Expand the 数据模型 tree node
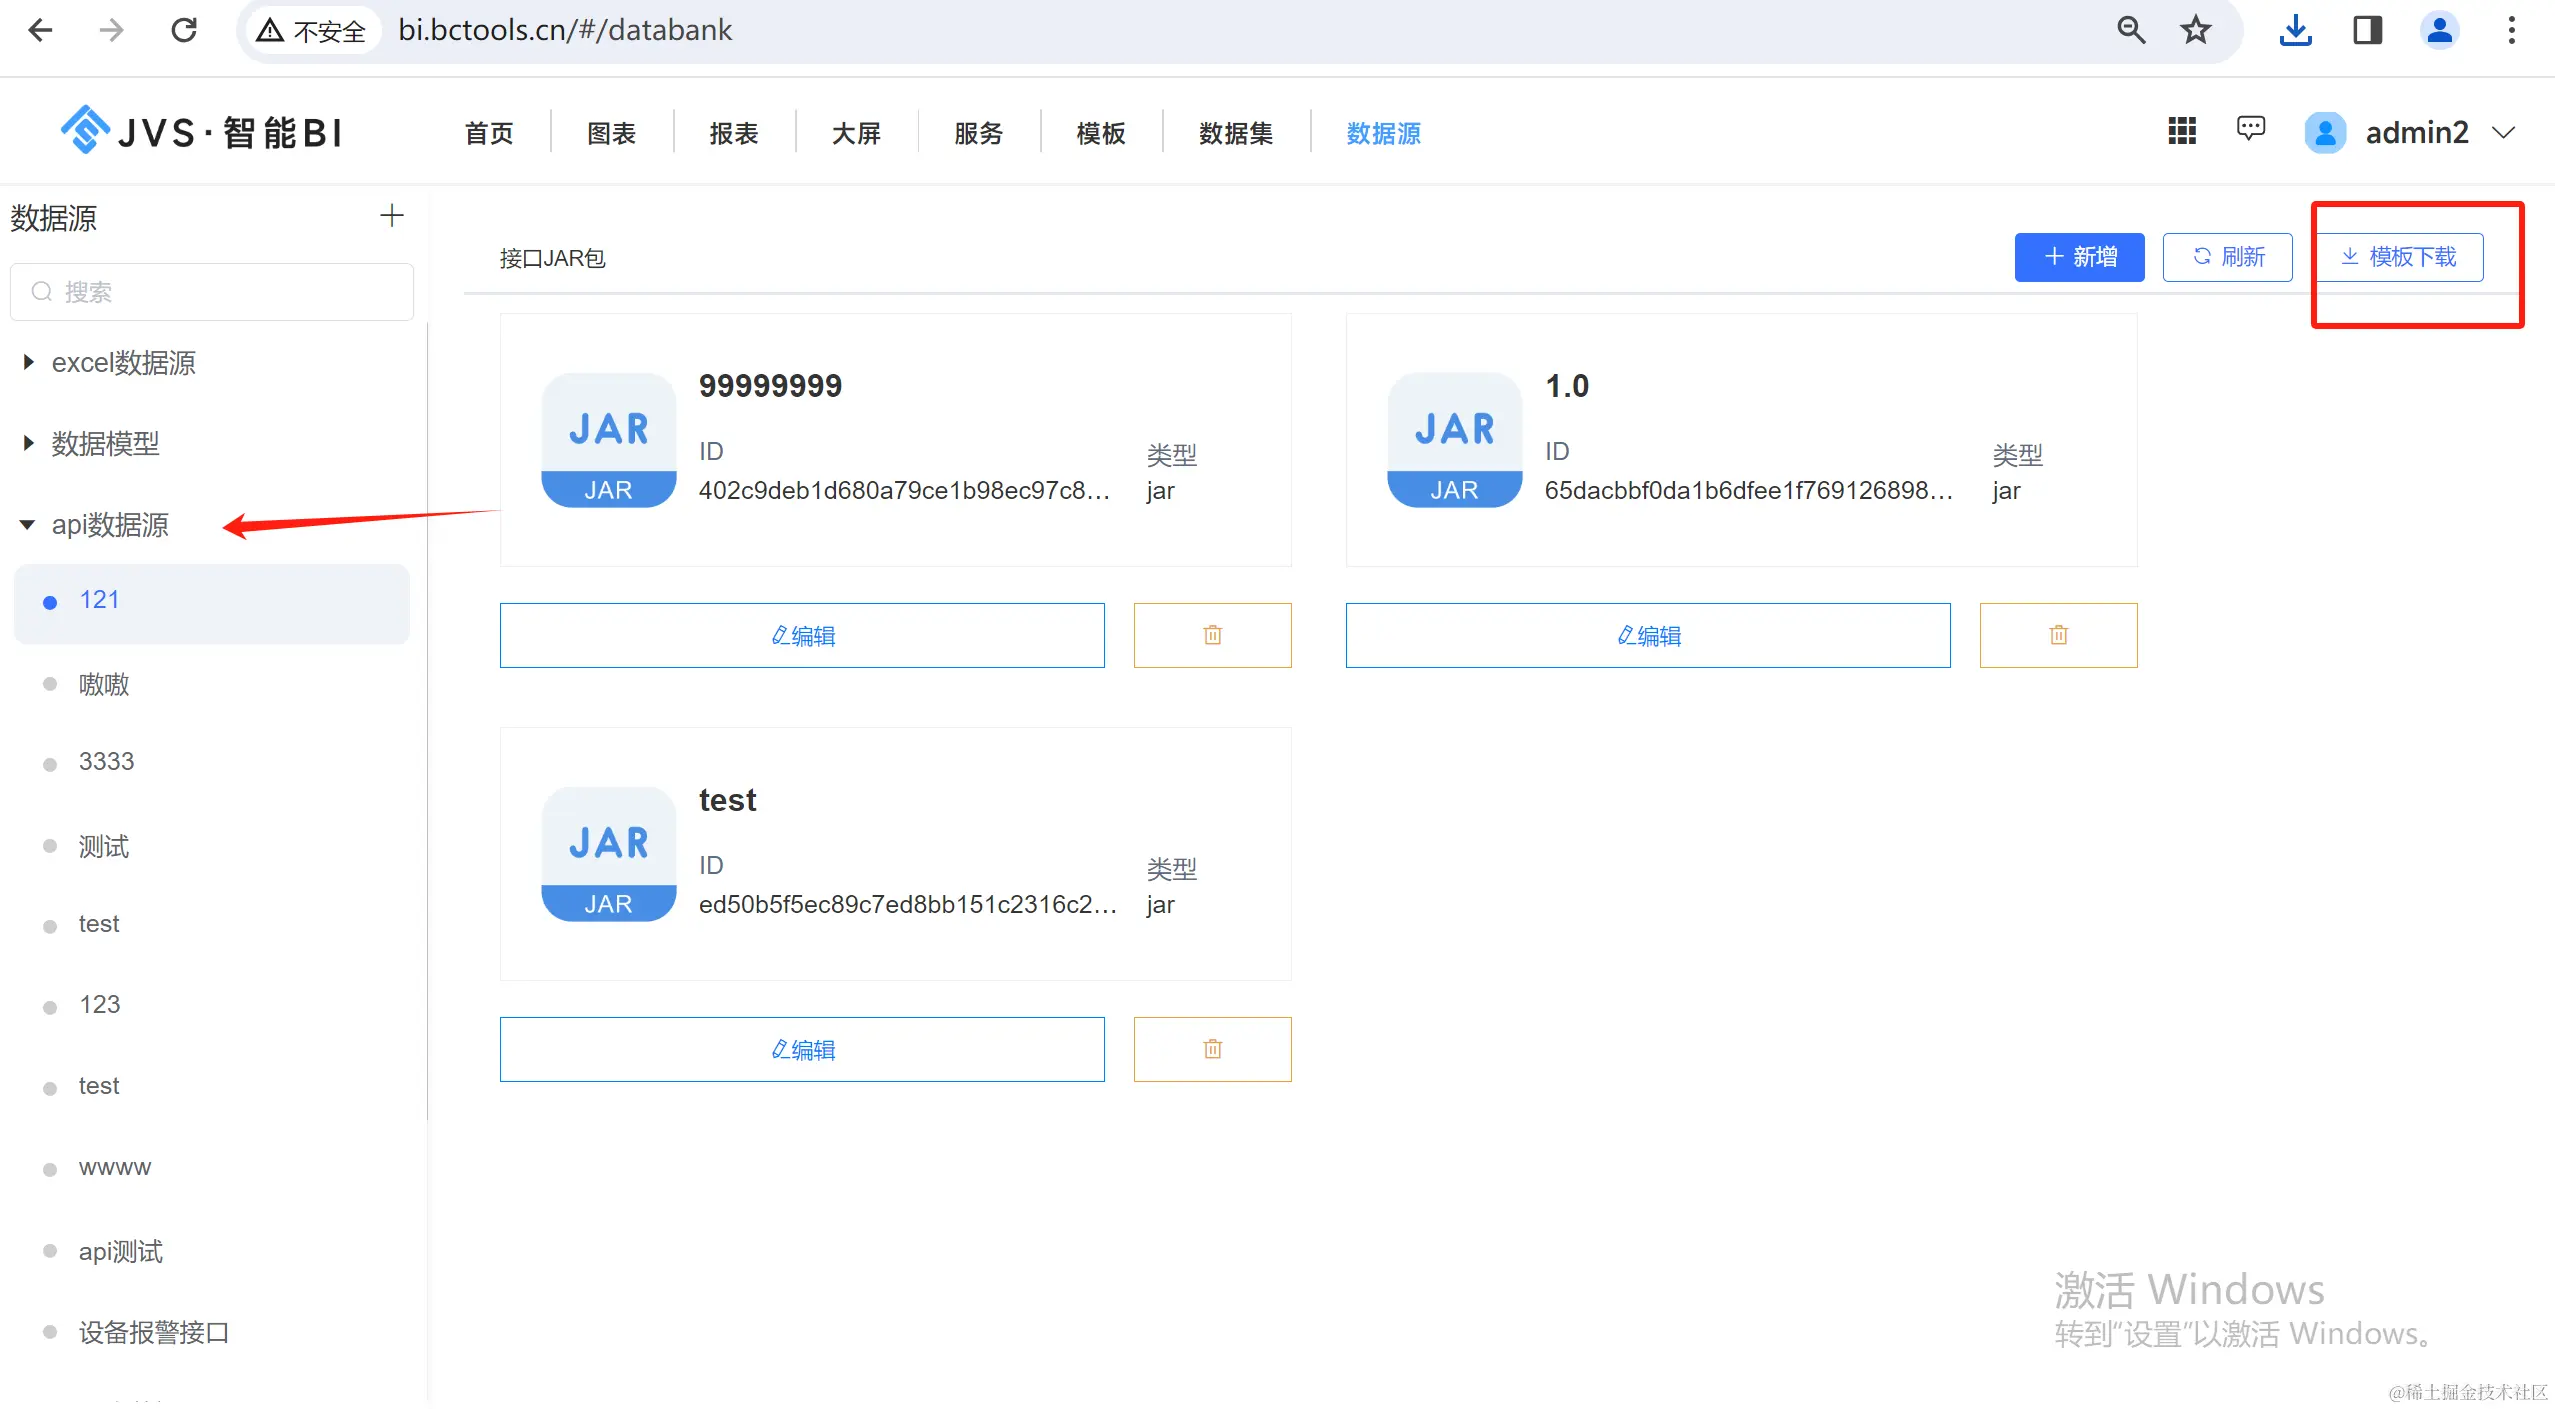Viewport: 2555px width, 1409px height. (x=29, y=443)
